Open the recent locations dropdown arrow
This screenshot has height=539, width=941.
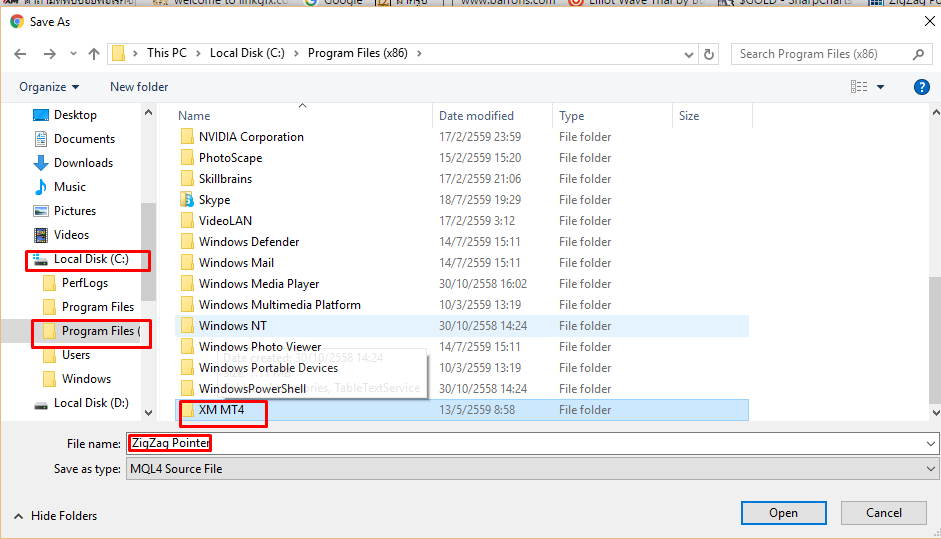point(73,54)
